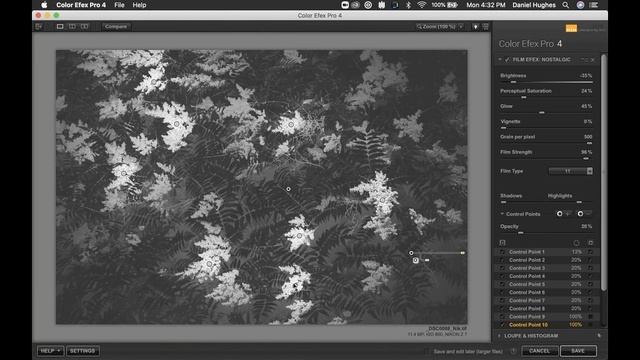Click the Perceptual Saturation 24% value
This screenshot has width=640, height=360.
(586, 91)
